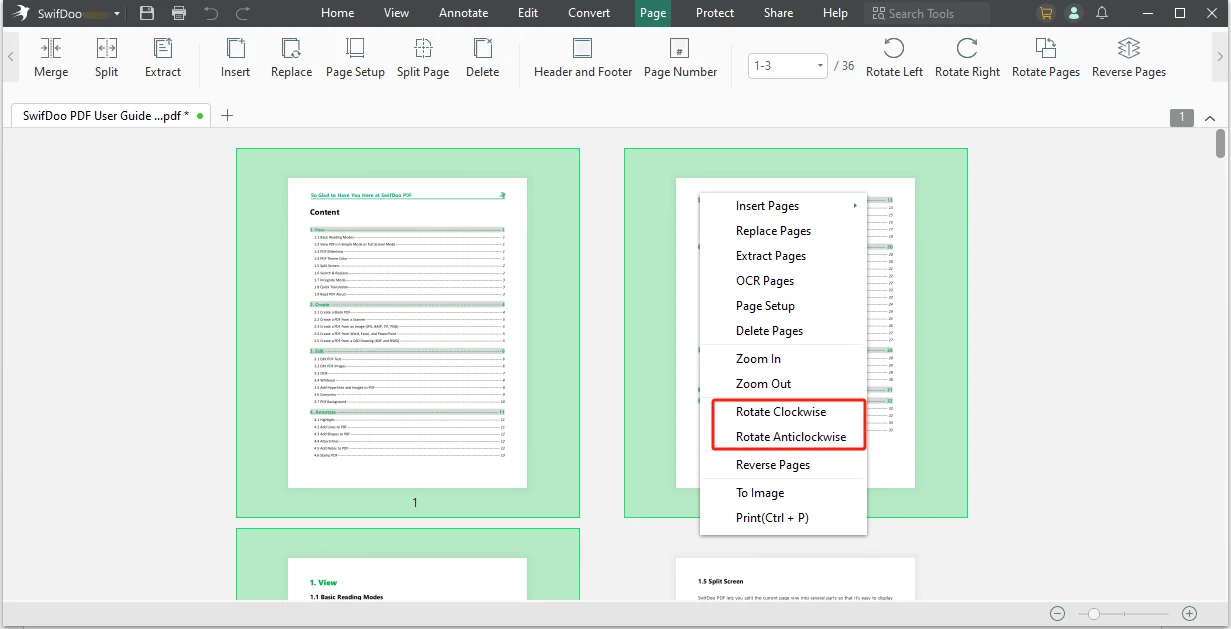
Task: Select To Image menu entry
Action: (x=783, y=493)
